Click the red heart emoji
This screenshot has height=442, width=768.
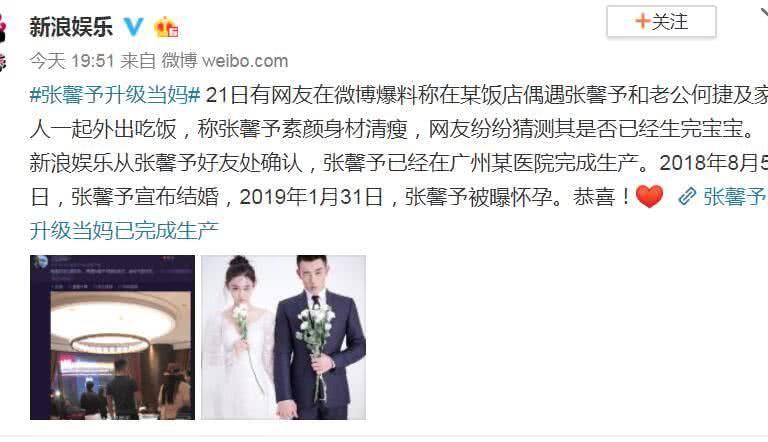pos(649,196)
